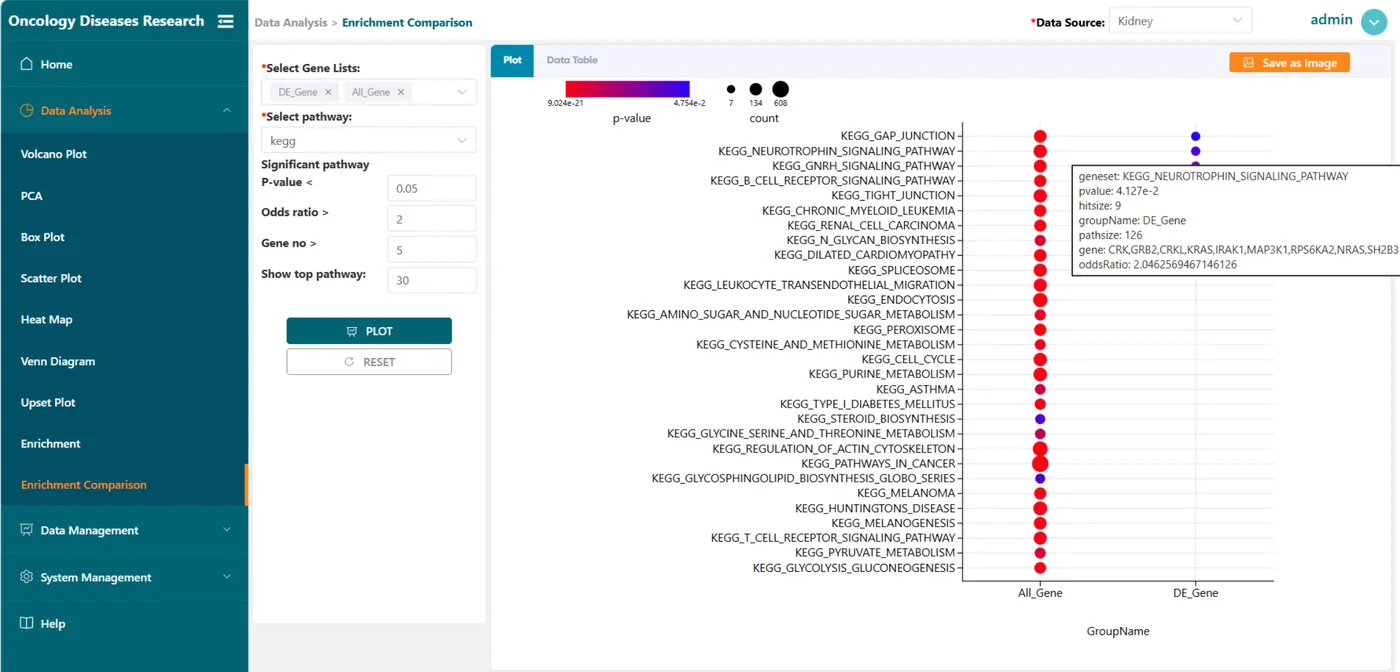Image resolution: width=1400 pixels, height=672 pixels.
Task: Open the PCA menu item
Action: 32,196
